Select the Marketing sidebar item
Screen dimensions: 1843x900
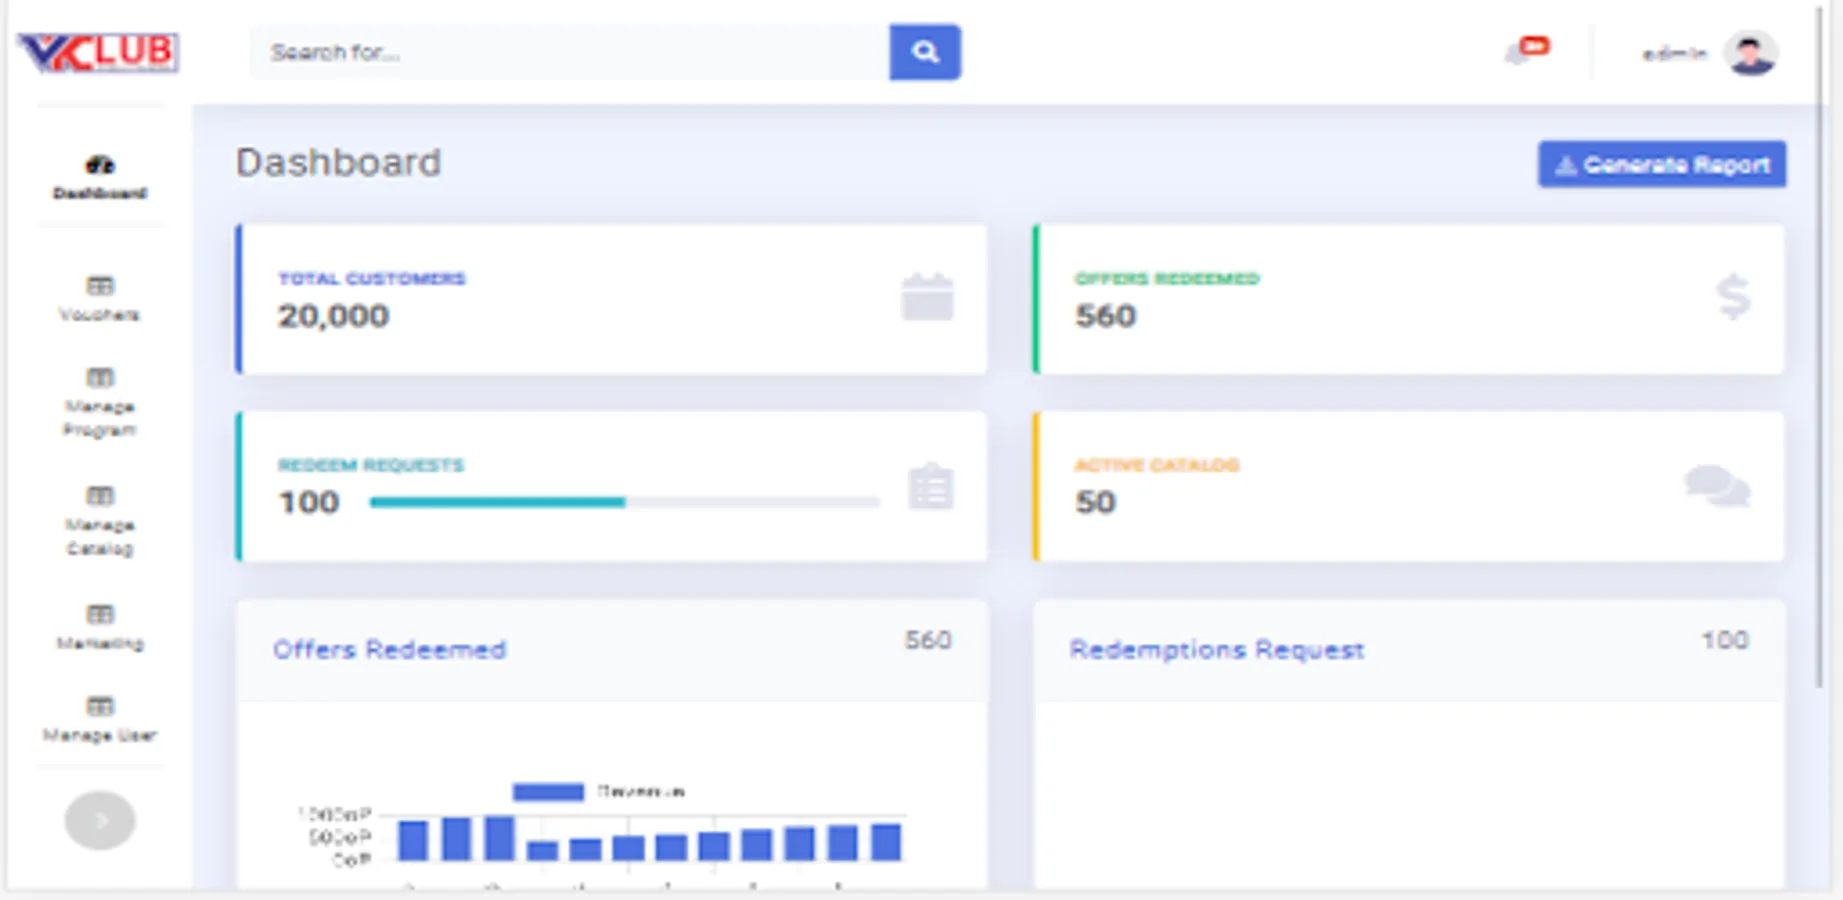99,627
